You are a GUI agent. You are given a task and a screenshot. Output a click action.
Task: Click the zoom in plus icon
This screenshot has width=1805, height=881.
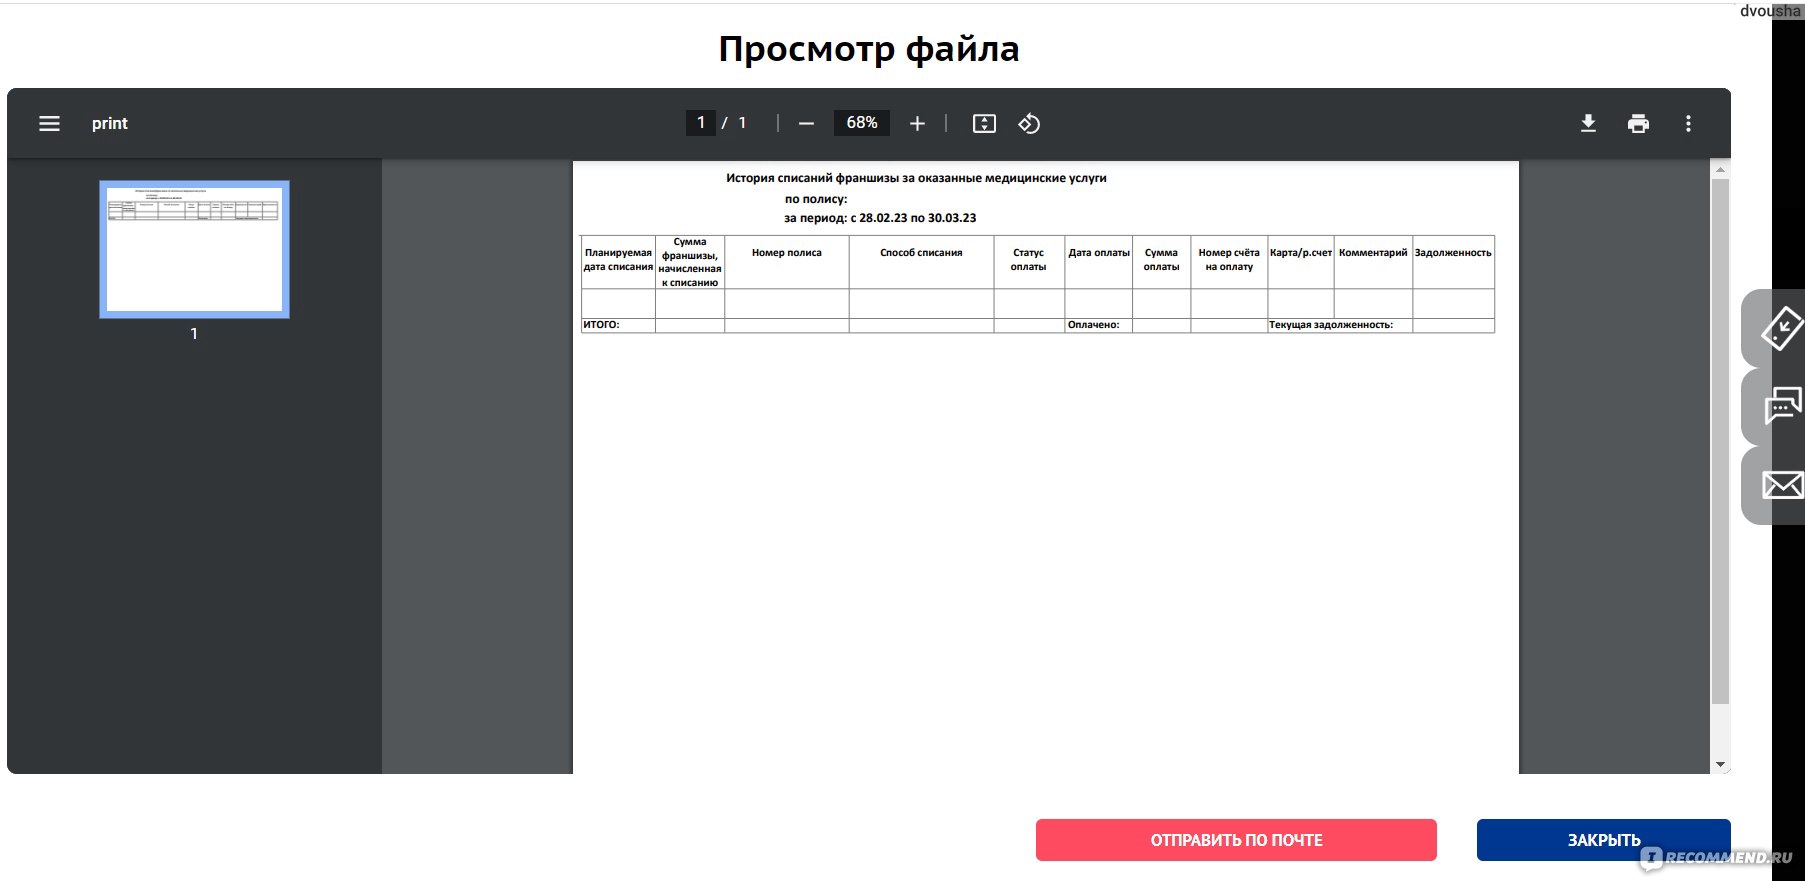pyautogui.click(x=917, y=123)
